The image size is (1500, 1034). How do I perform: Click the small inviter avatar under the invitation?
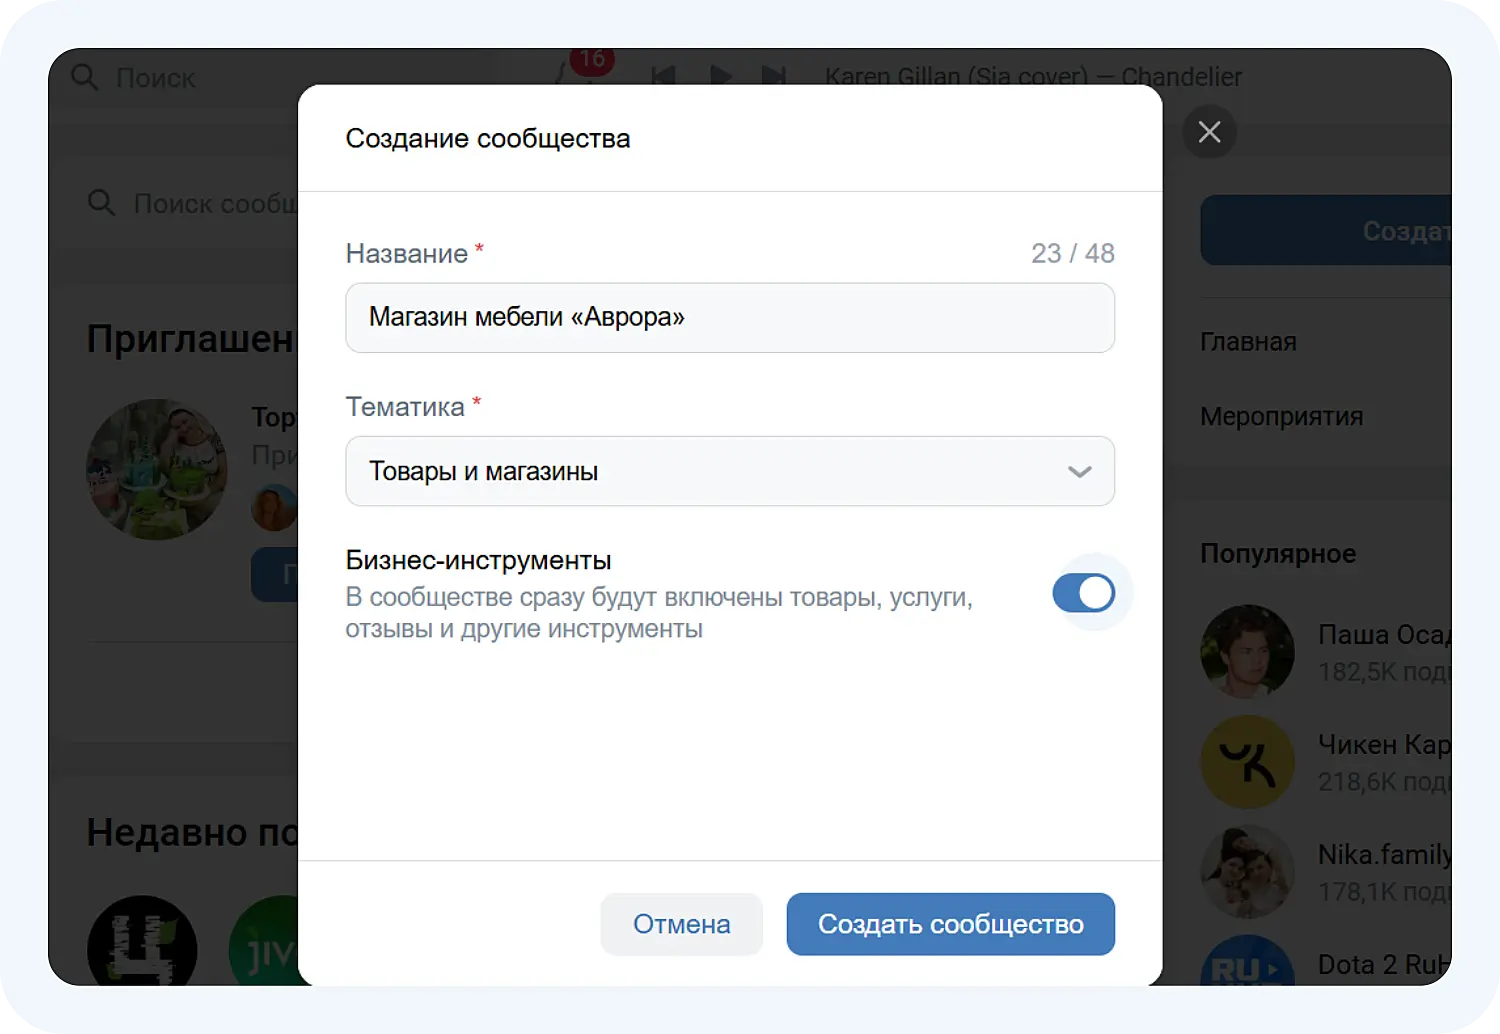click(274, 508)
